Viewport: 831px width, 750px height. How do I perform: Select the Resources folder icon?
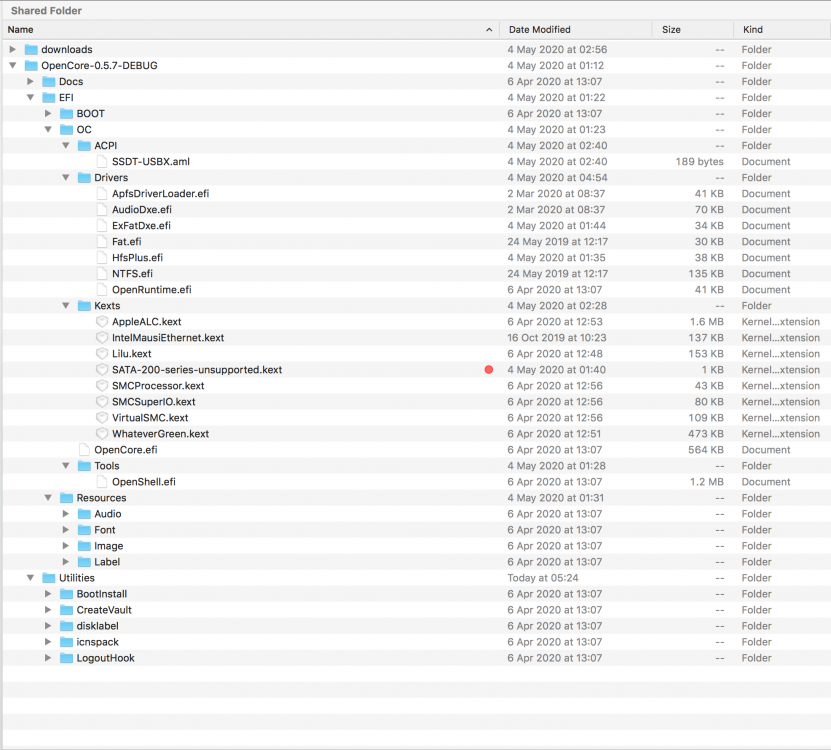tap(66, 498)
